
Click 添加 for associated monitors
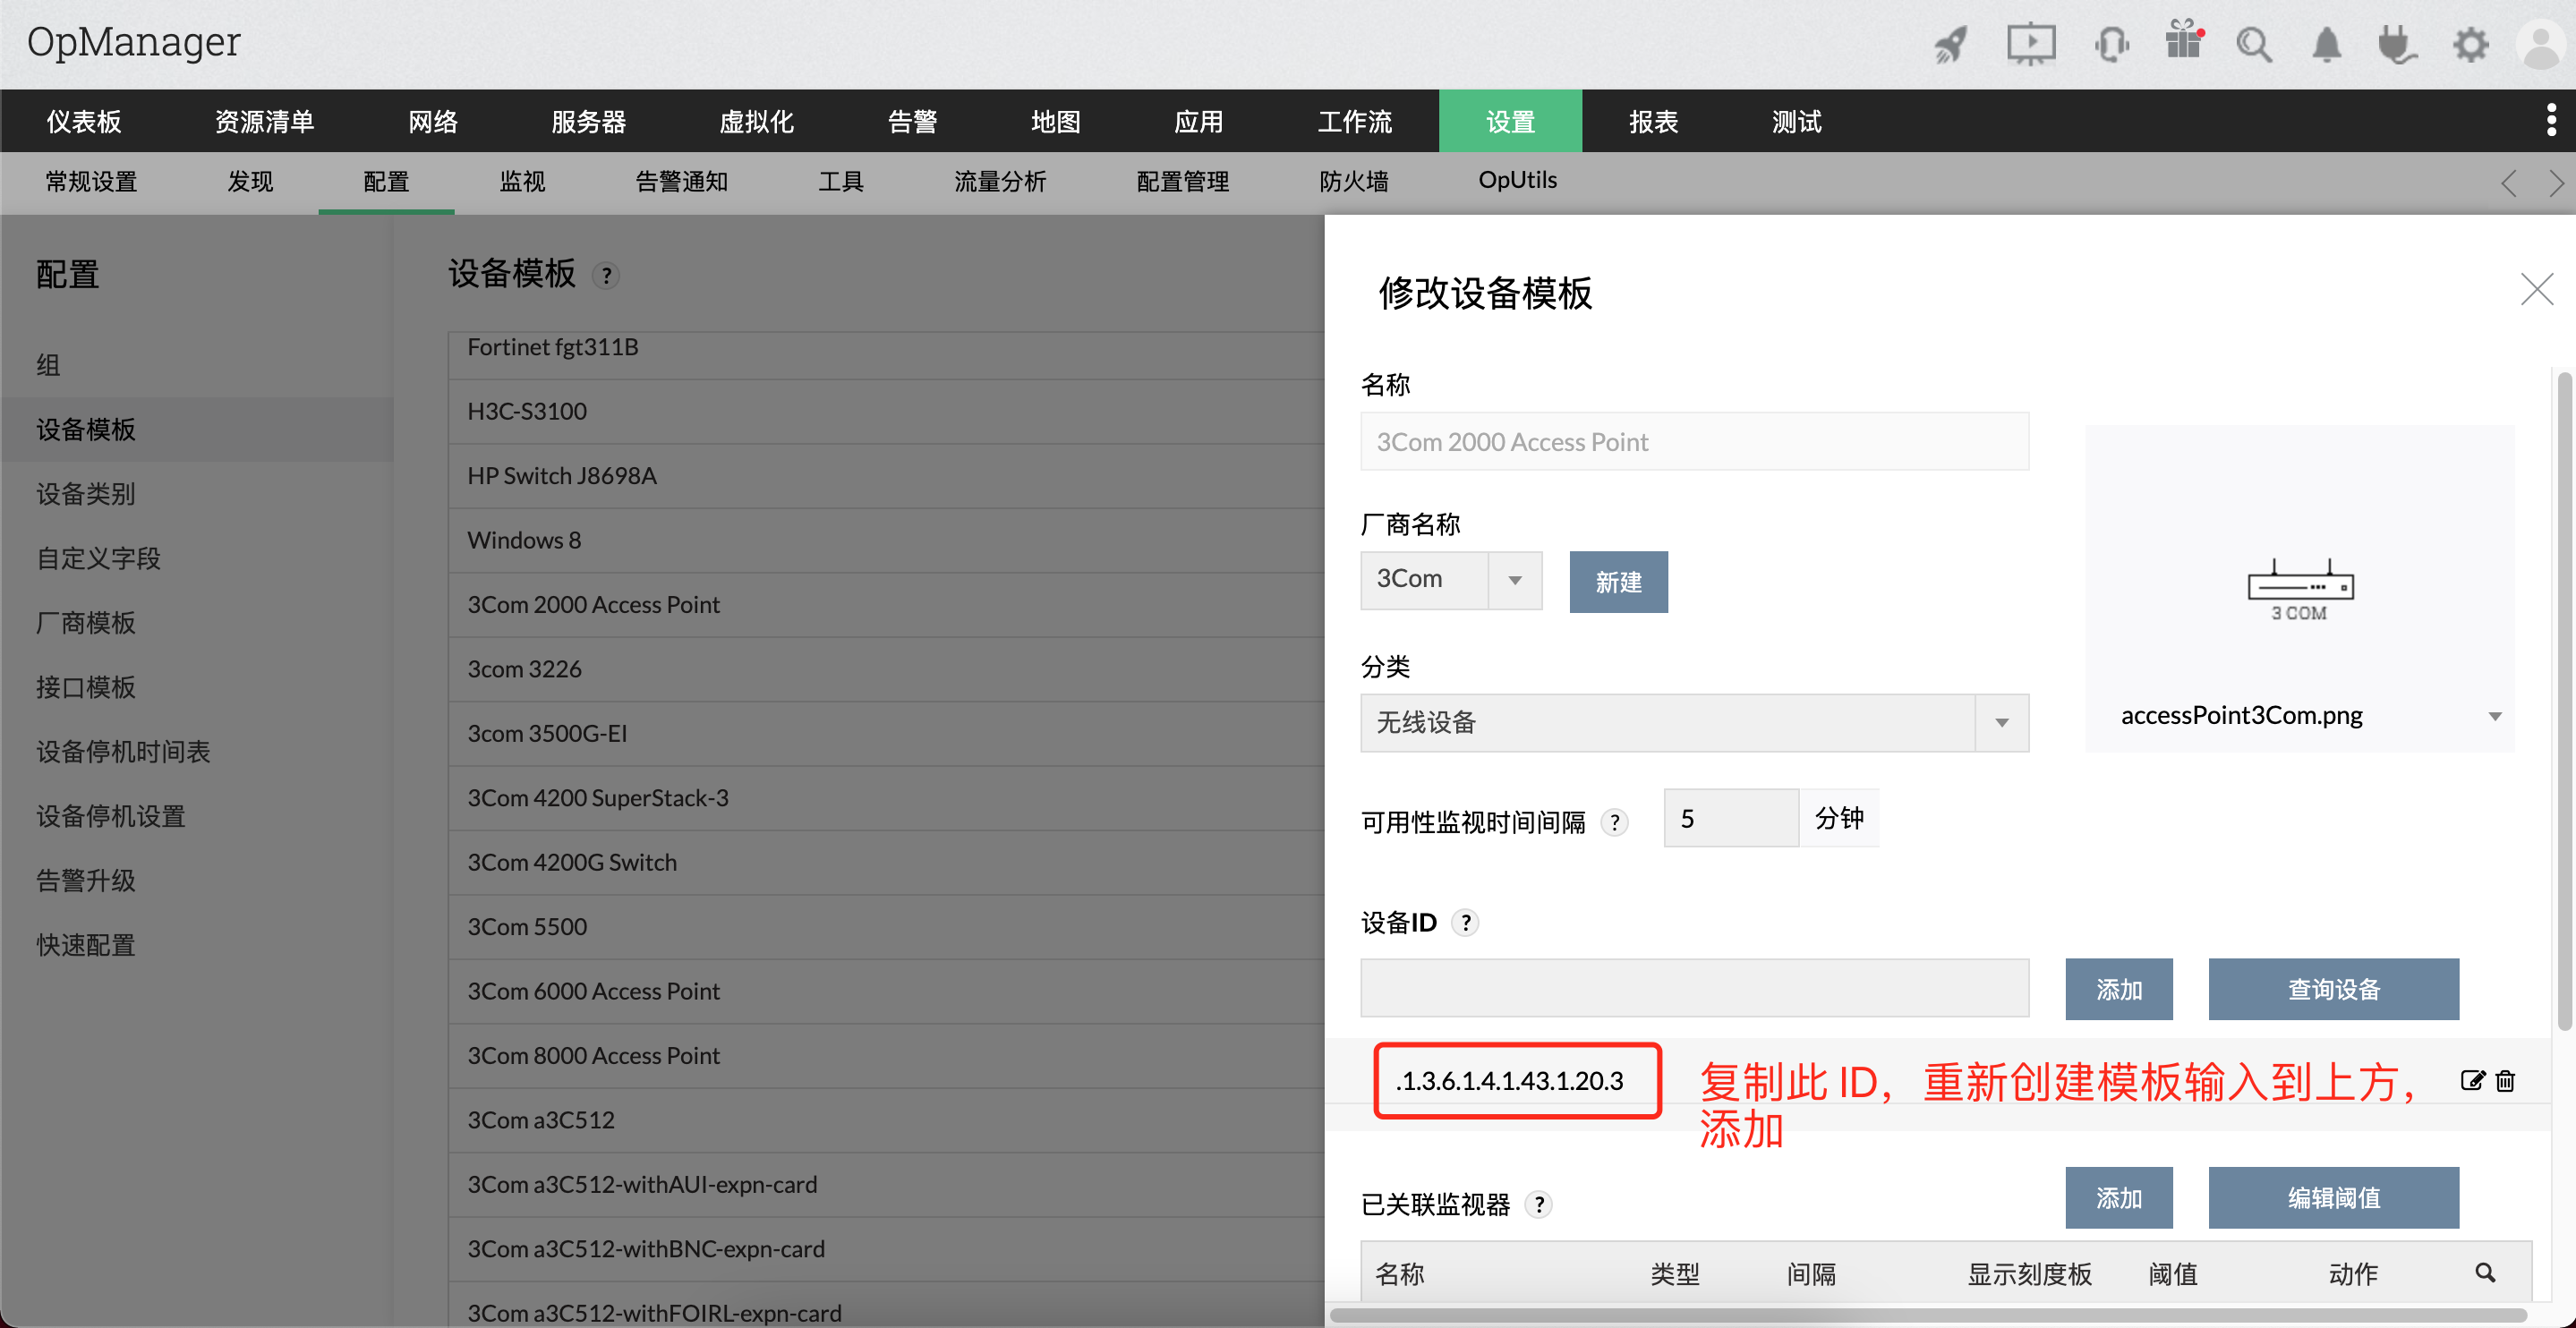pos(2119,1197)
